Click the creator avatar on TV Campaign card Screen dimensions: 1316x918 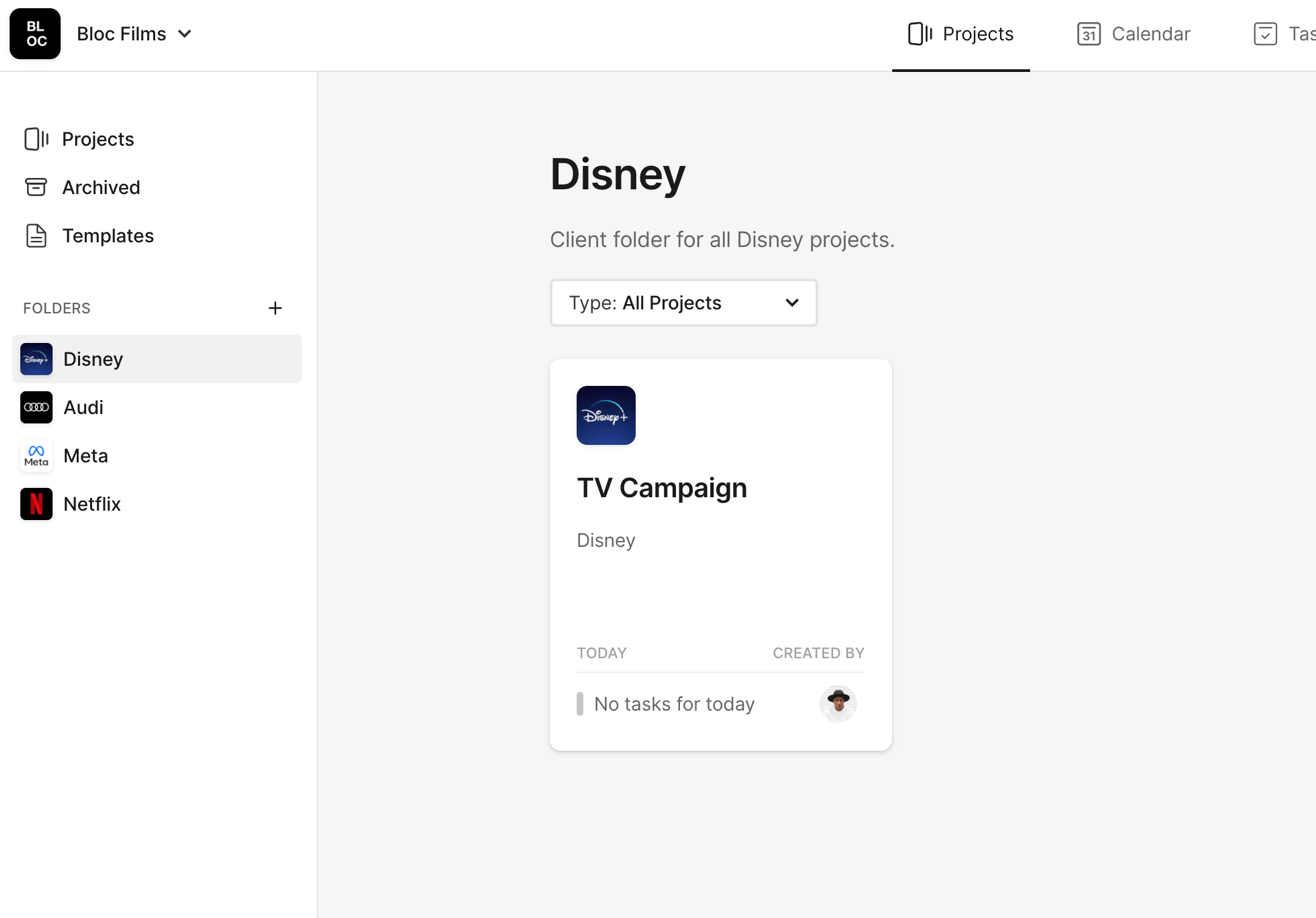coord(838,704)
